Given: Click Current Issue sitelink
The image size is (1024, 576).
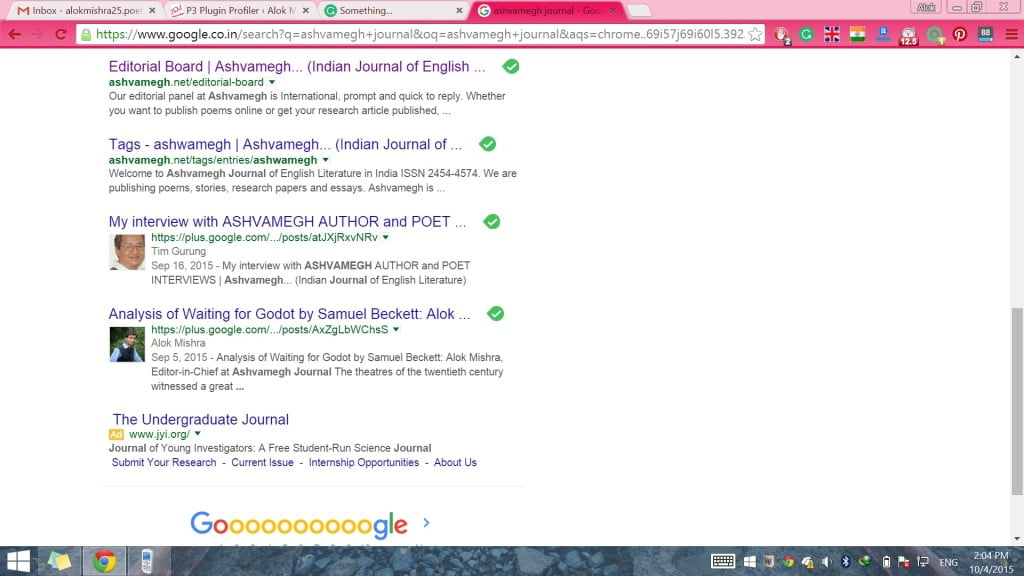Looking at the screenshot, I should [262, 462].
